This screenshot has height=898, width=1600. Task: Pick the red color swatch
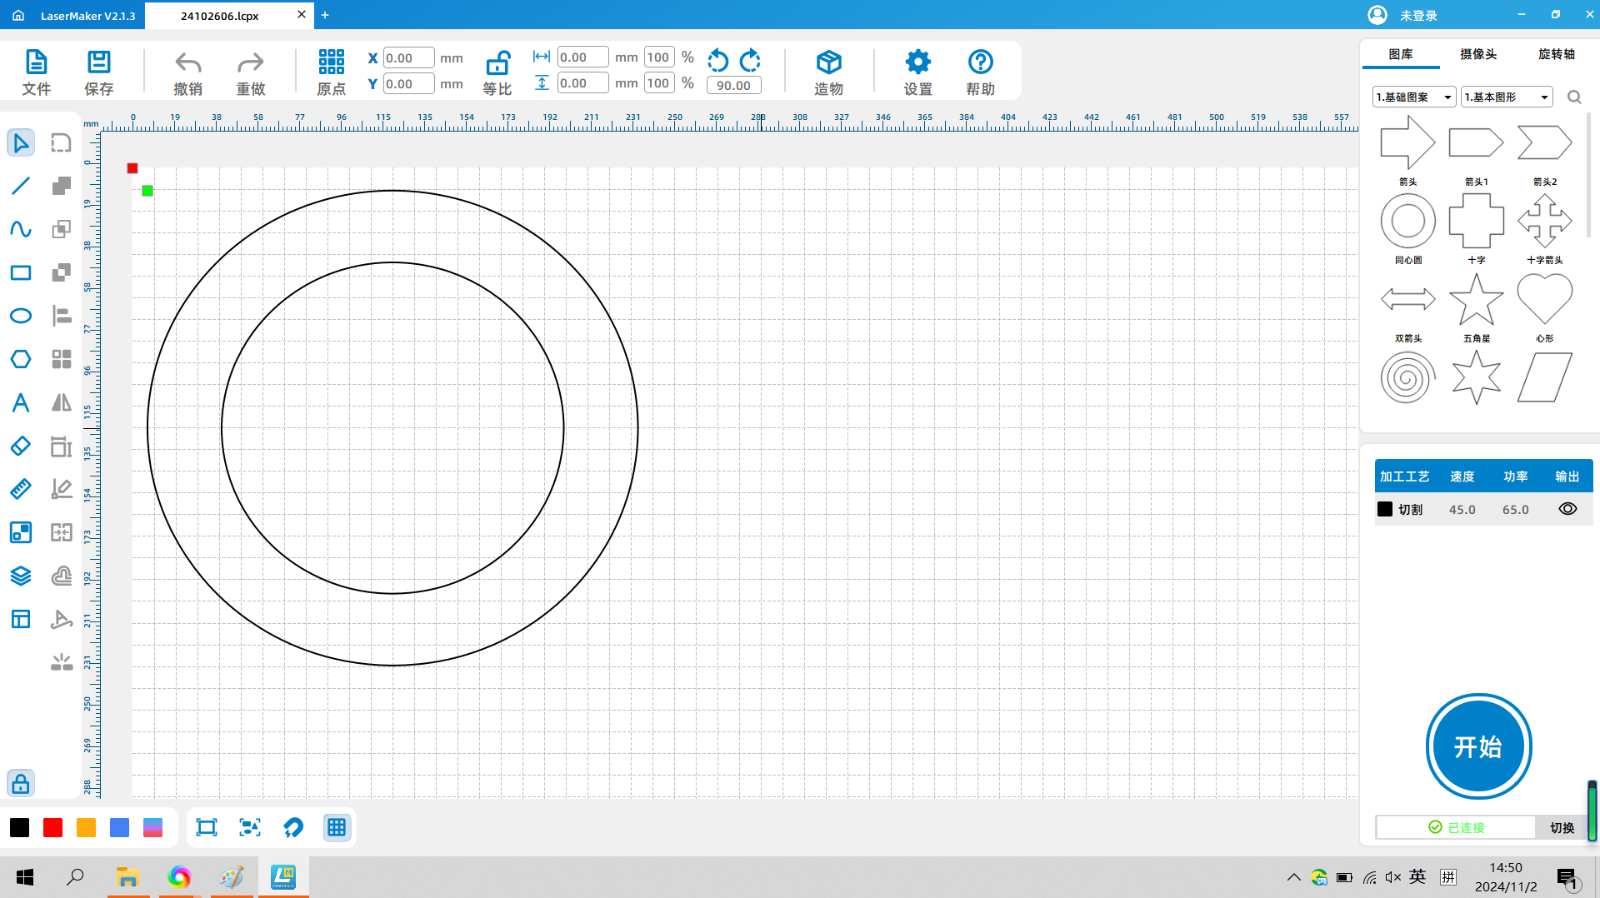(53, 827)
